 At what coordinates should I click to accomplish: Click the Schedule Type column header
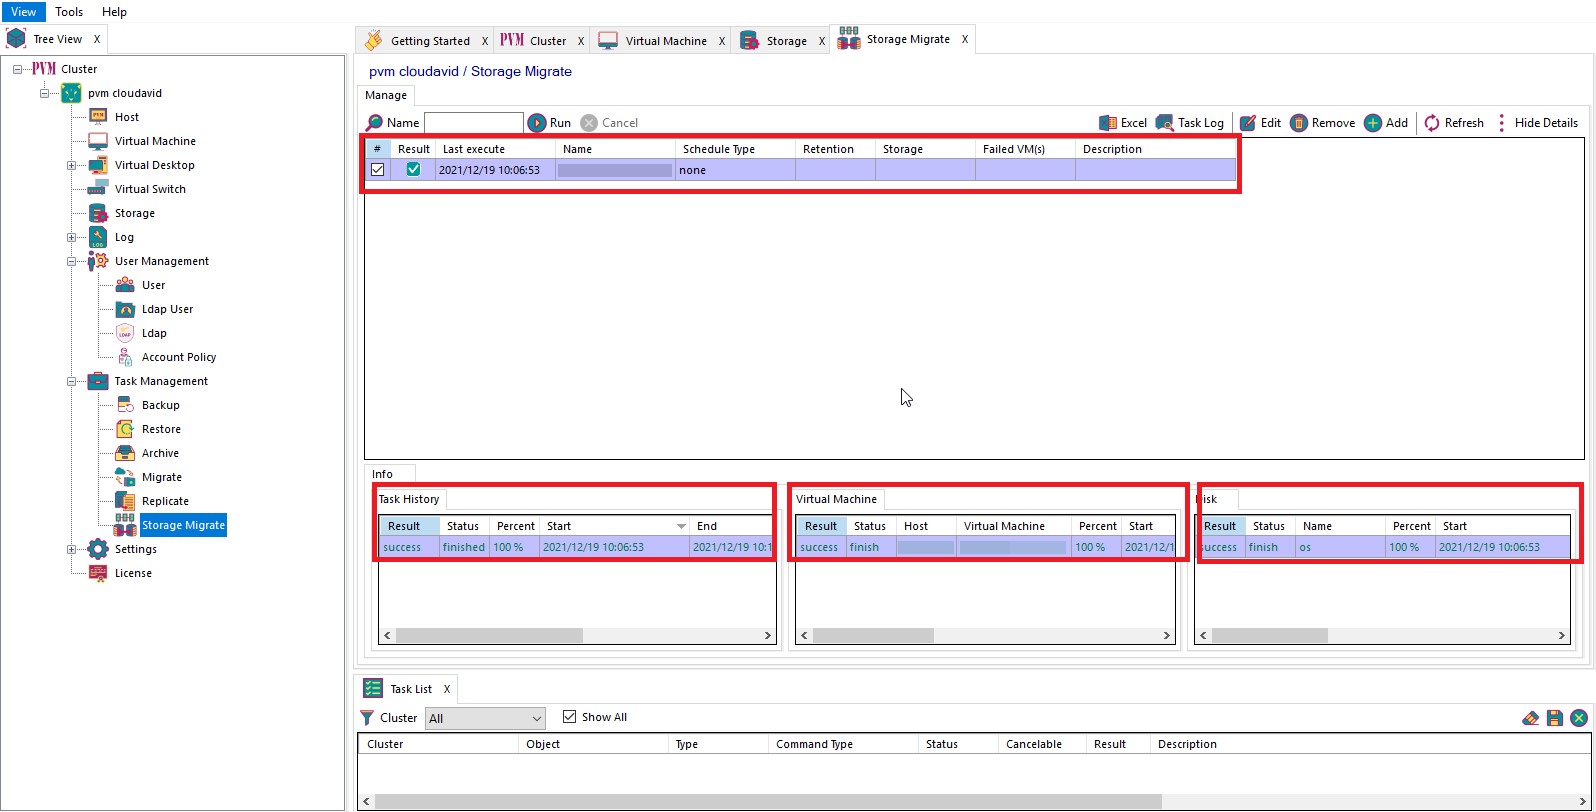735,149
